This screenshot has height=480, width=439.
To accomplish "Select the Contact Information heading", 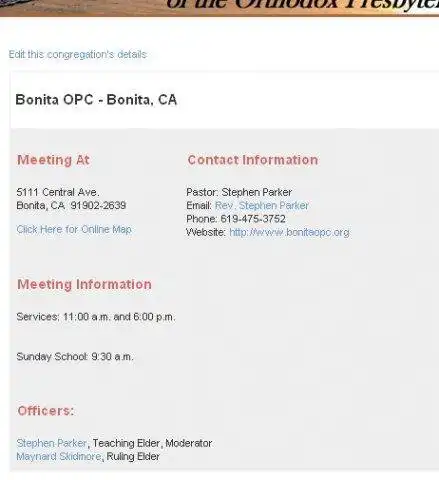I will pyautogui.click(x=253, y=160).
